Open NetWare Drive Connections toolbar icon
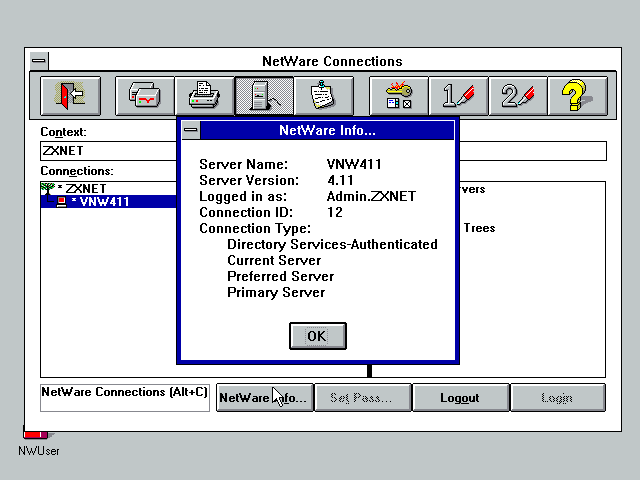The width and height of the screenshot is (640, 480). 145,96
